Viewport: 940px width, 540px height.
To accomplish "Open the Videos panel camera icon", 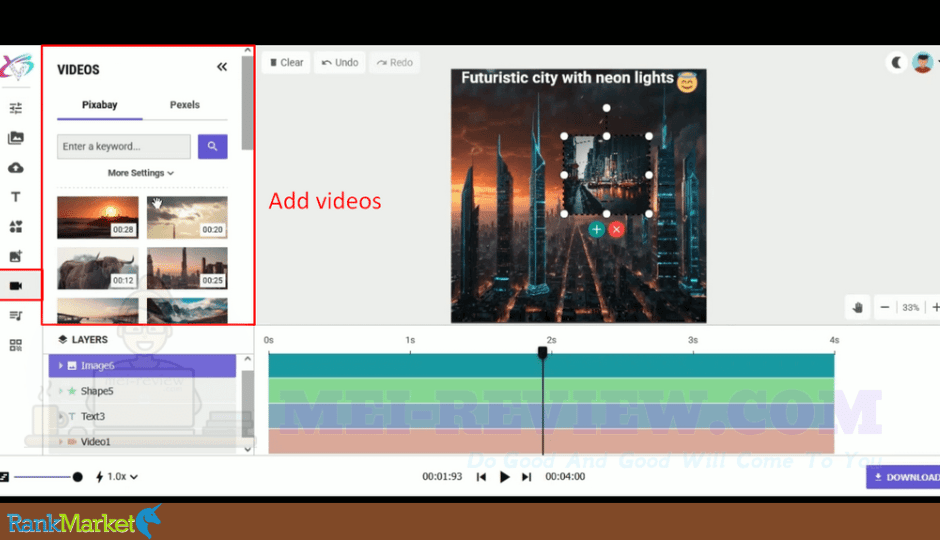I will [x=16, y=286].
